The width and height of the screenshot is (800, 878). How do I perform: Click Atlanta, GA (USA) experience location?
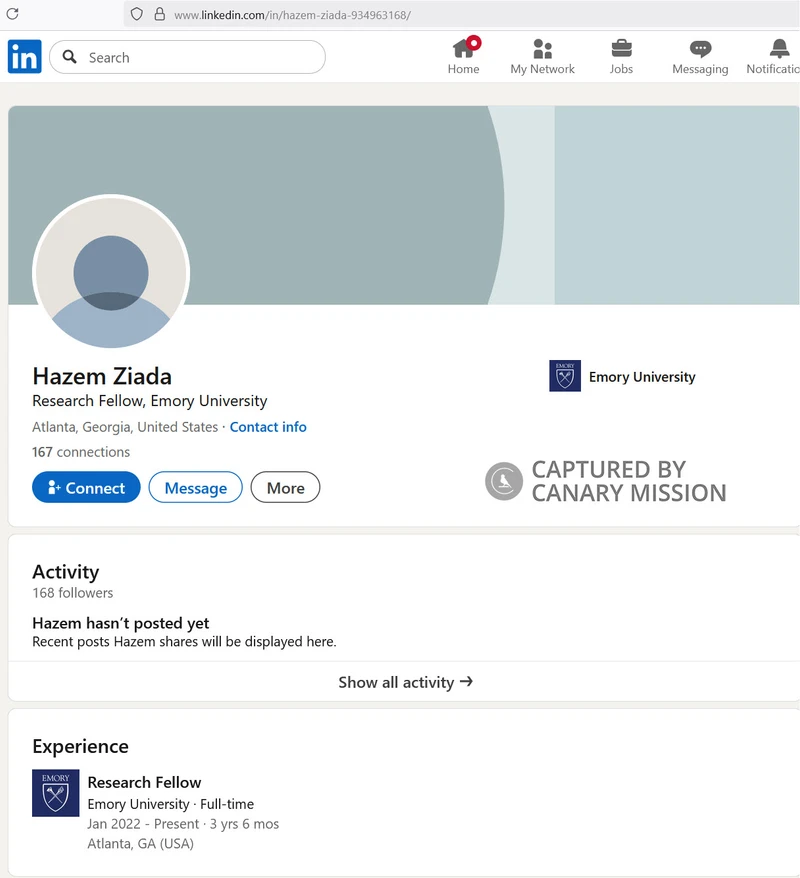[141, 843]
